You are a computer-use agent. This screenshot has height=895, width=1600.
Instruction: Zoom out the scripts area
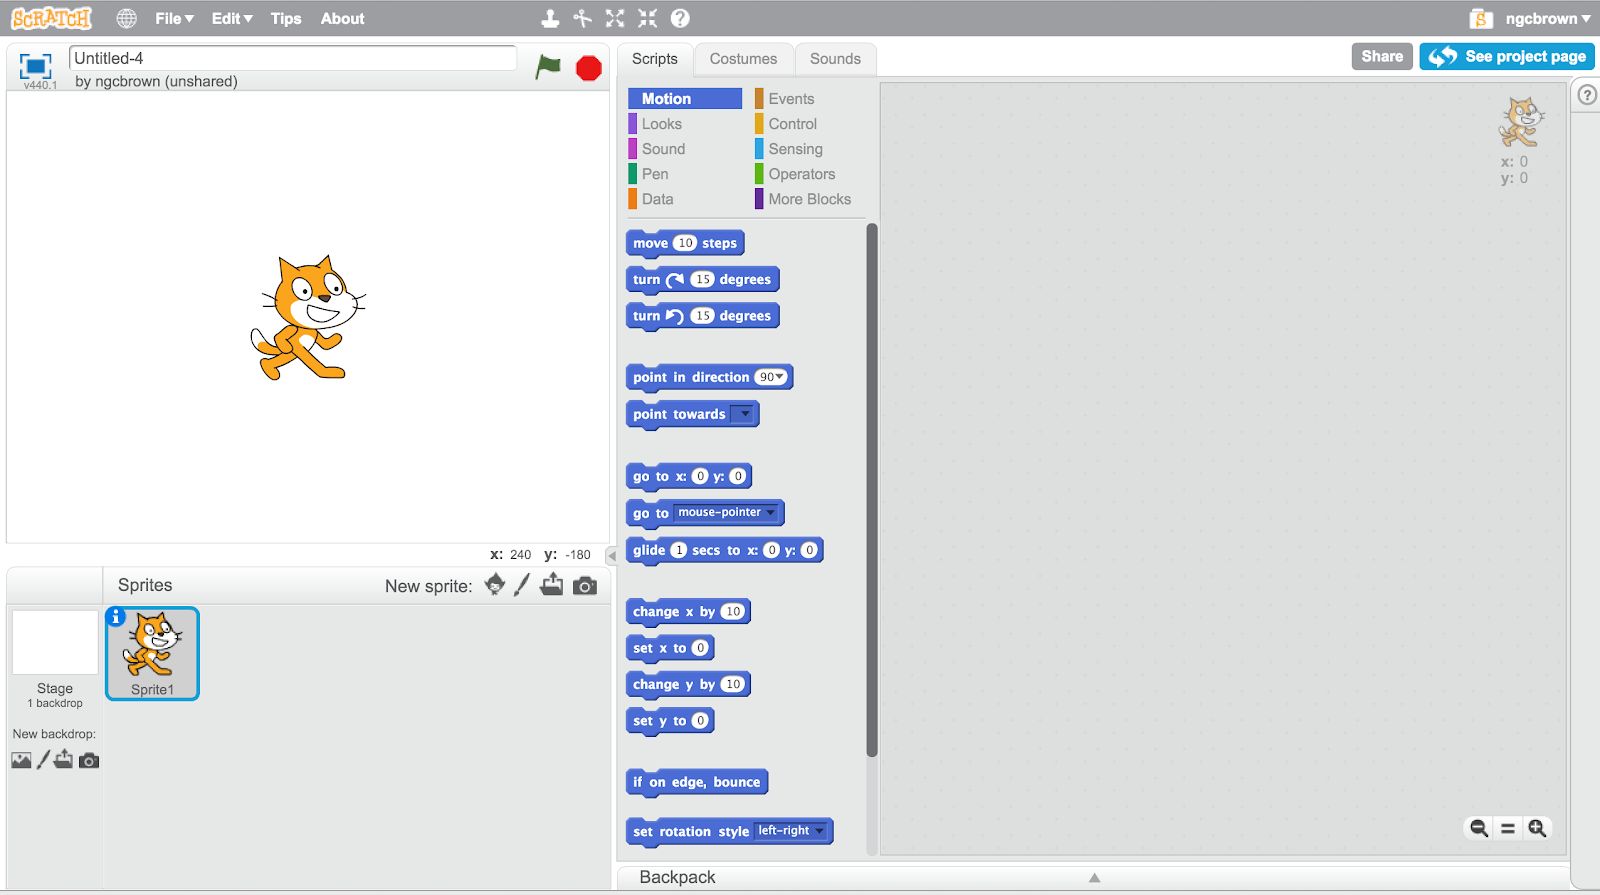tap(1479, 828)
